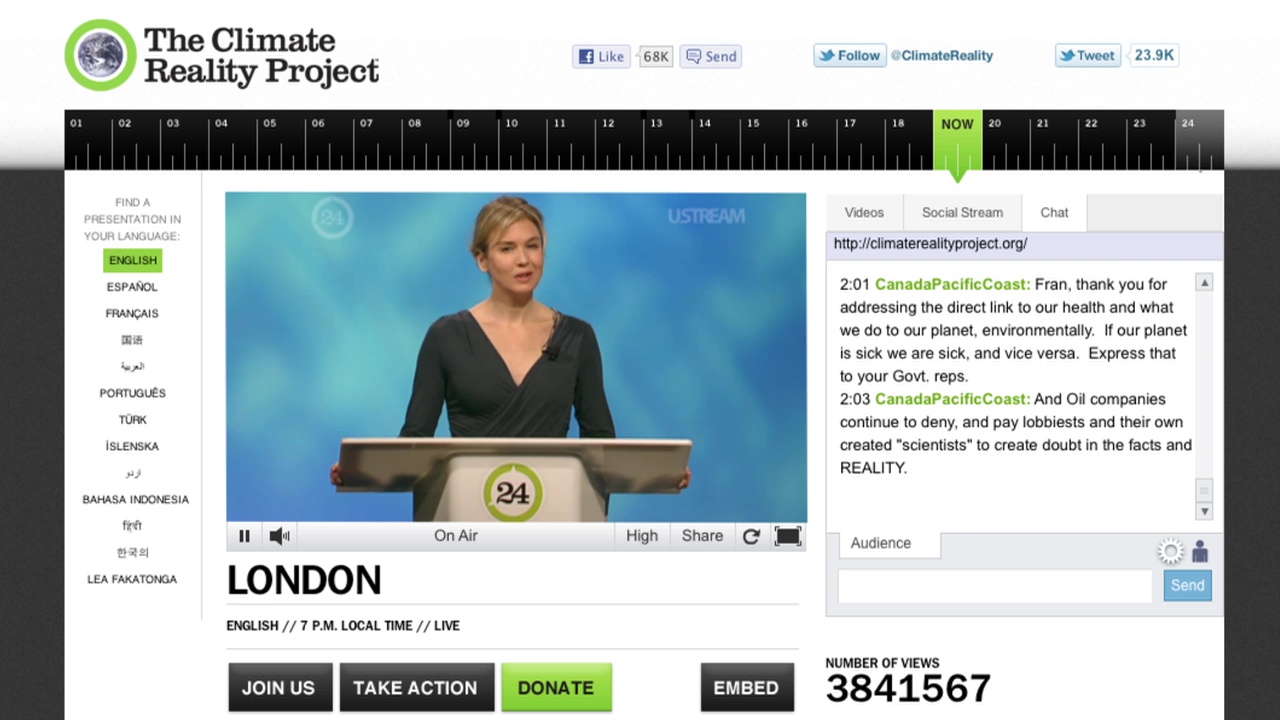Focus the chat message input field
Viewport: 1280px width, 720px height.
[x=995, y=586]
